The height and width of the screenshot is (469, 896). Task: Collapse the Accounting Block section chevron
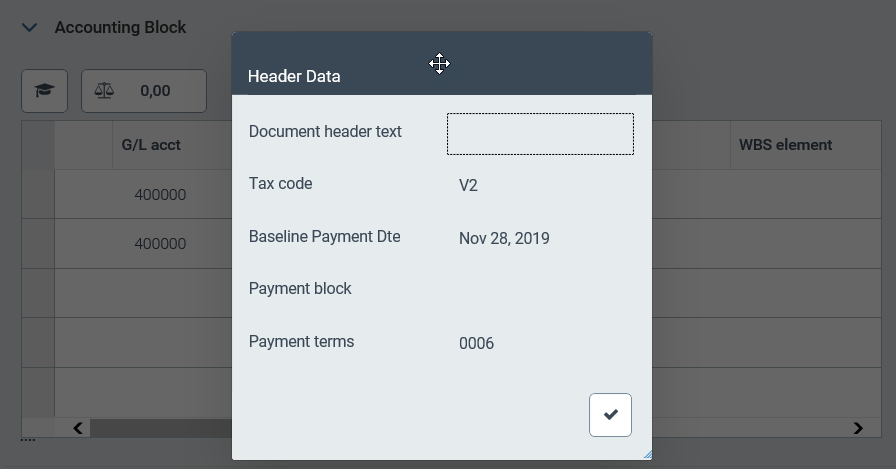29,28
